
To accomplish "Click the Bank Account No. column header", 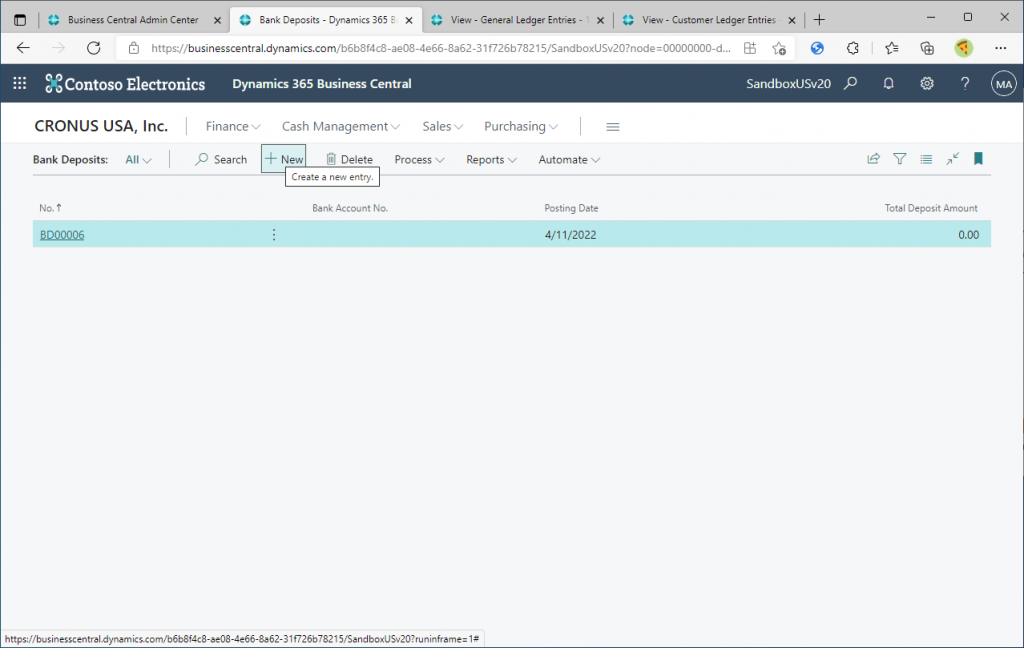I will click(350, 208).
